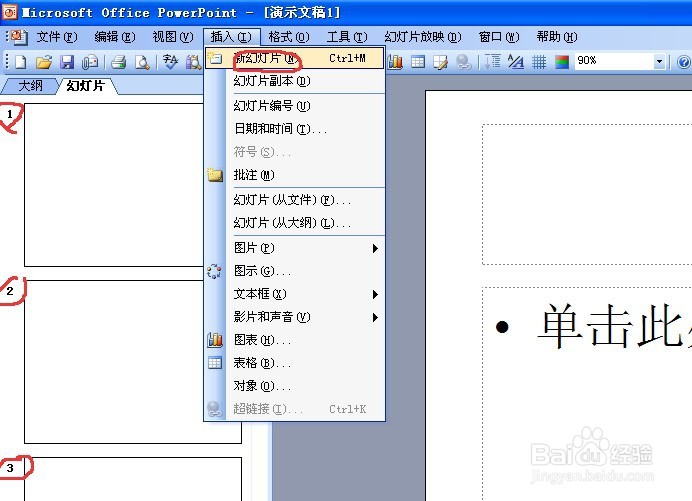The image size is (692, 501).
Task: Click the Insert Chart toolbar icon
Action: [395, 62]
